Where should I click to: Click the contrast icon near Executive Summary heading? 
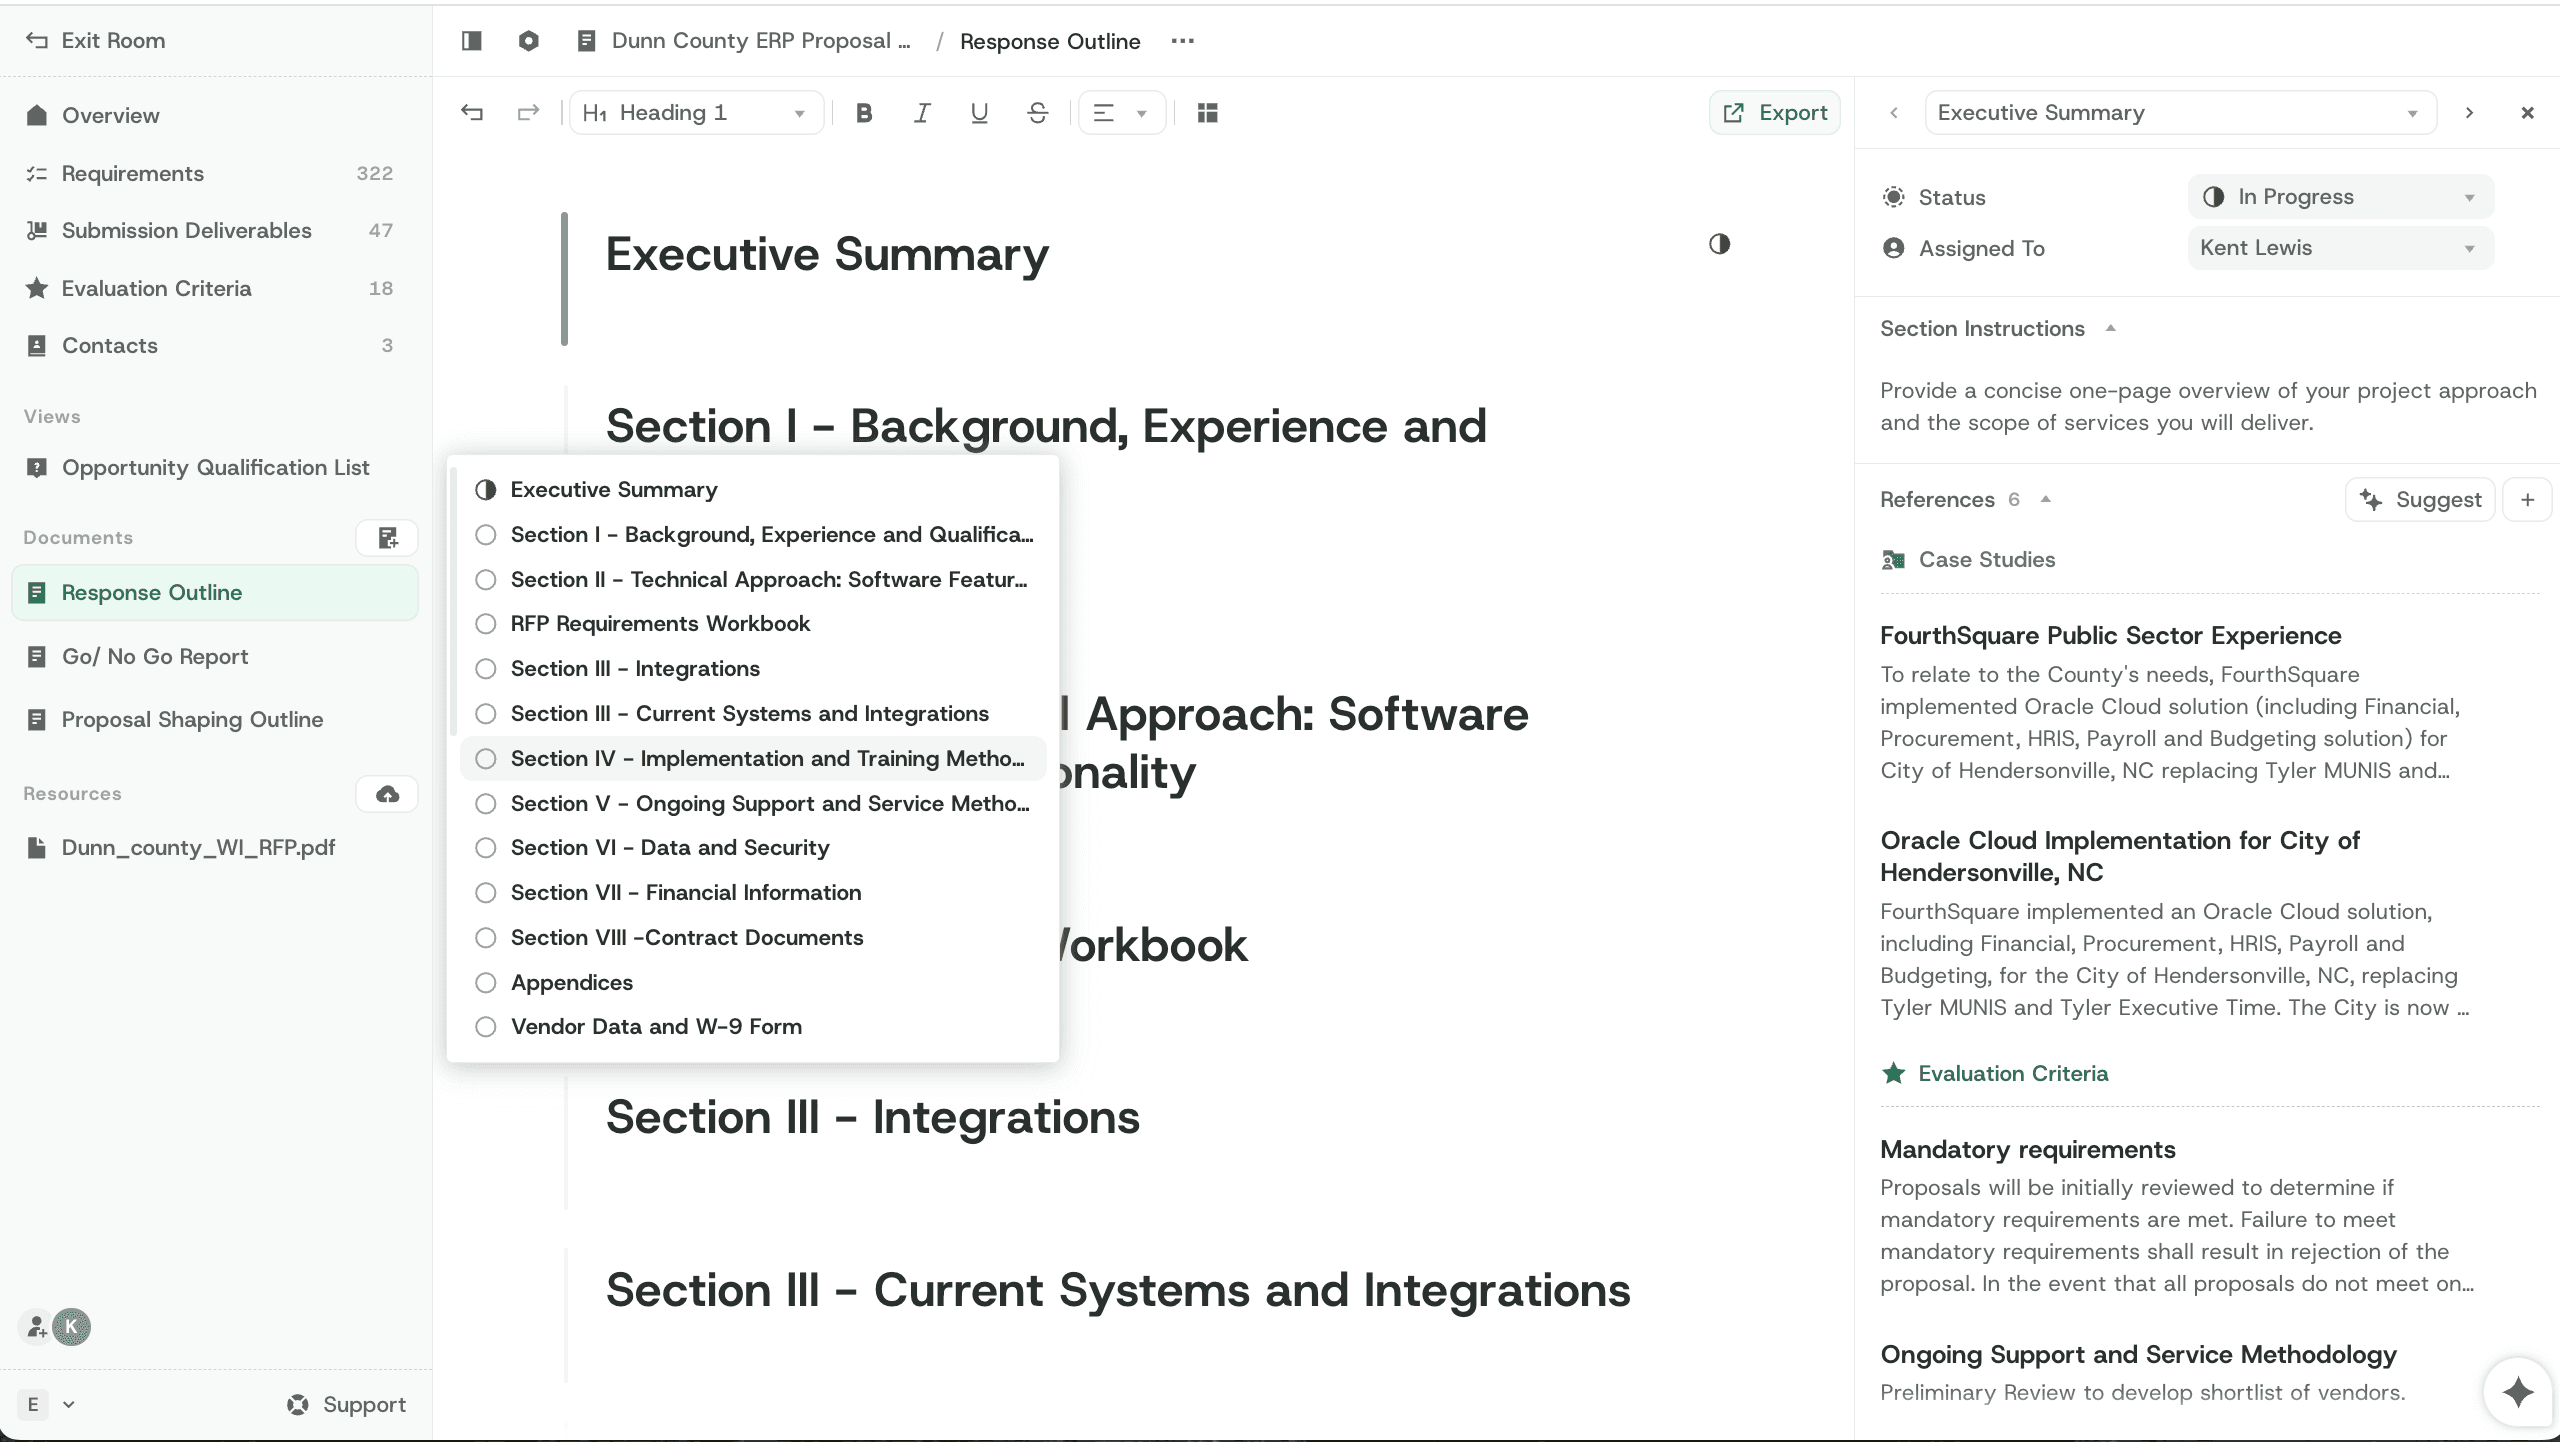tap(1719, 243)
